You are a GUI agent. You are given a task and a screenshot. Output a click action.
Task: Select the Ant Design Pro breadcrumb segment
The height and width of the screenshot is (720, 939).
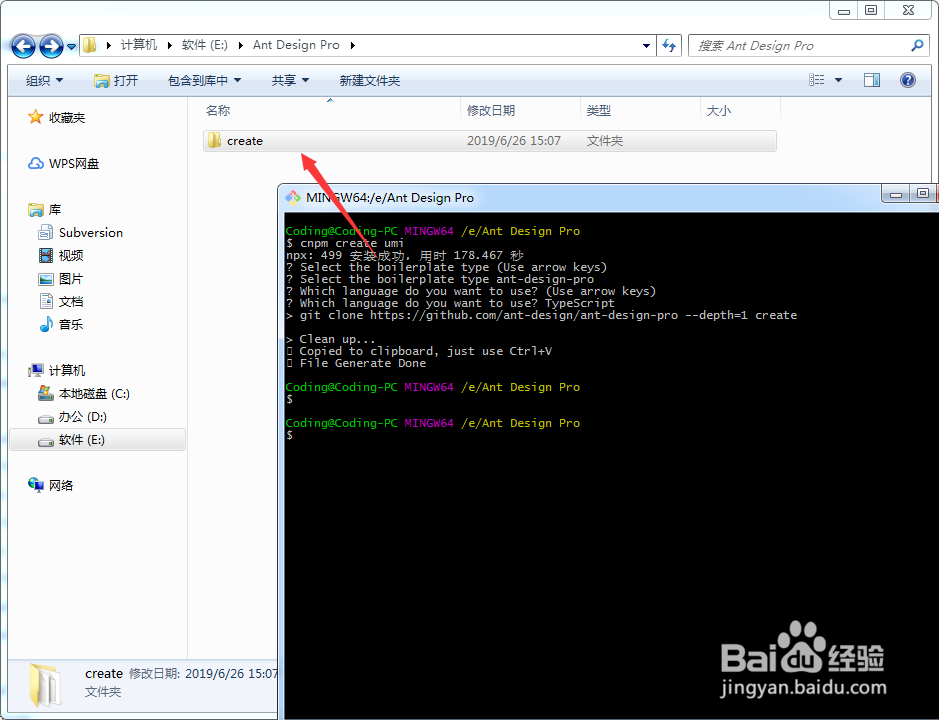296,45
